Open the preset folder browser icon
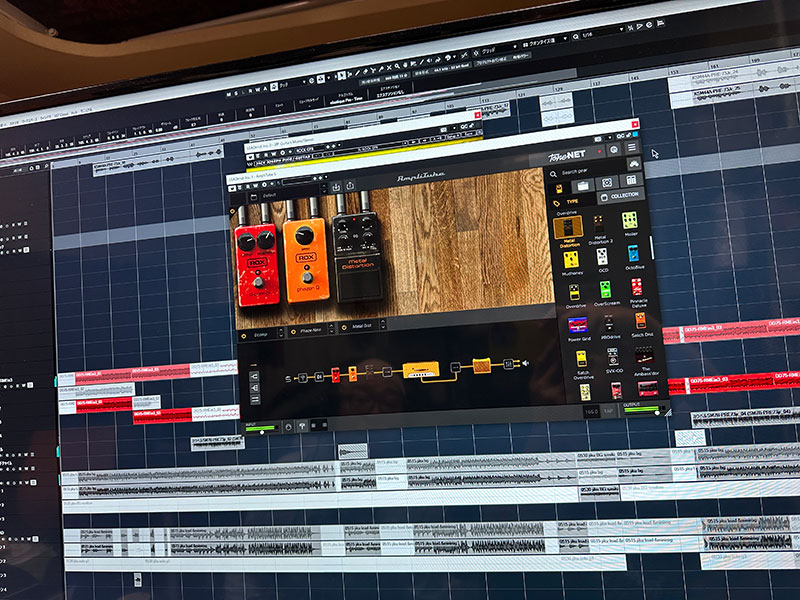Image resolution: width=800 pixels, height=600 pixels. point(254,197)
